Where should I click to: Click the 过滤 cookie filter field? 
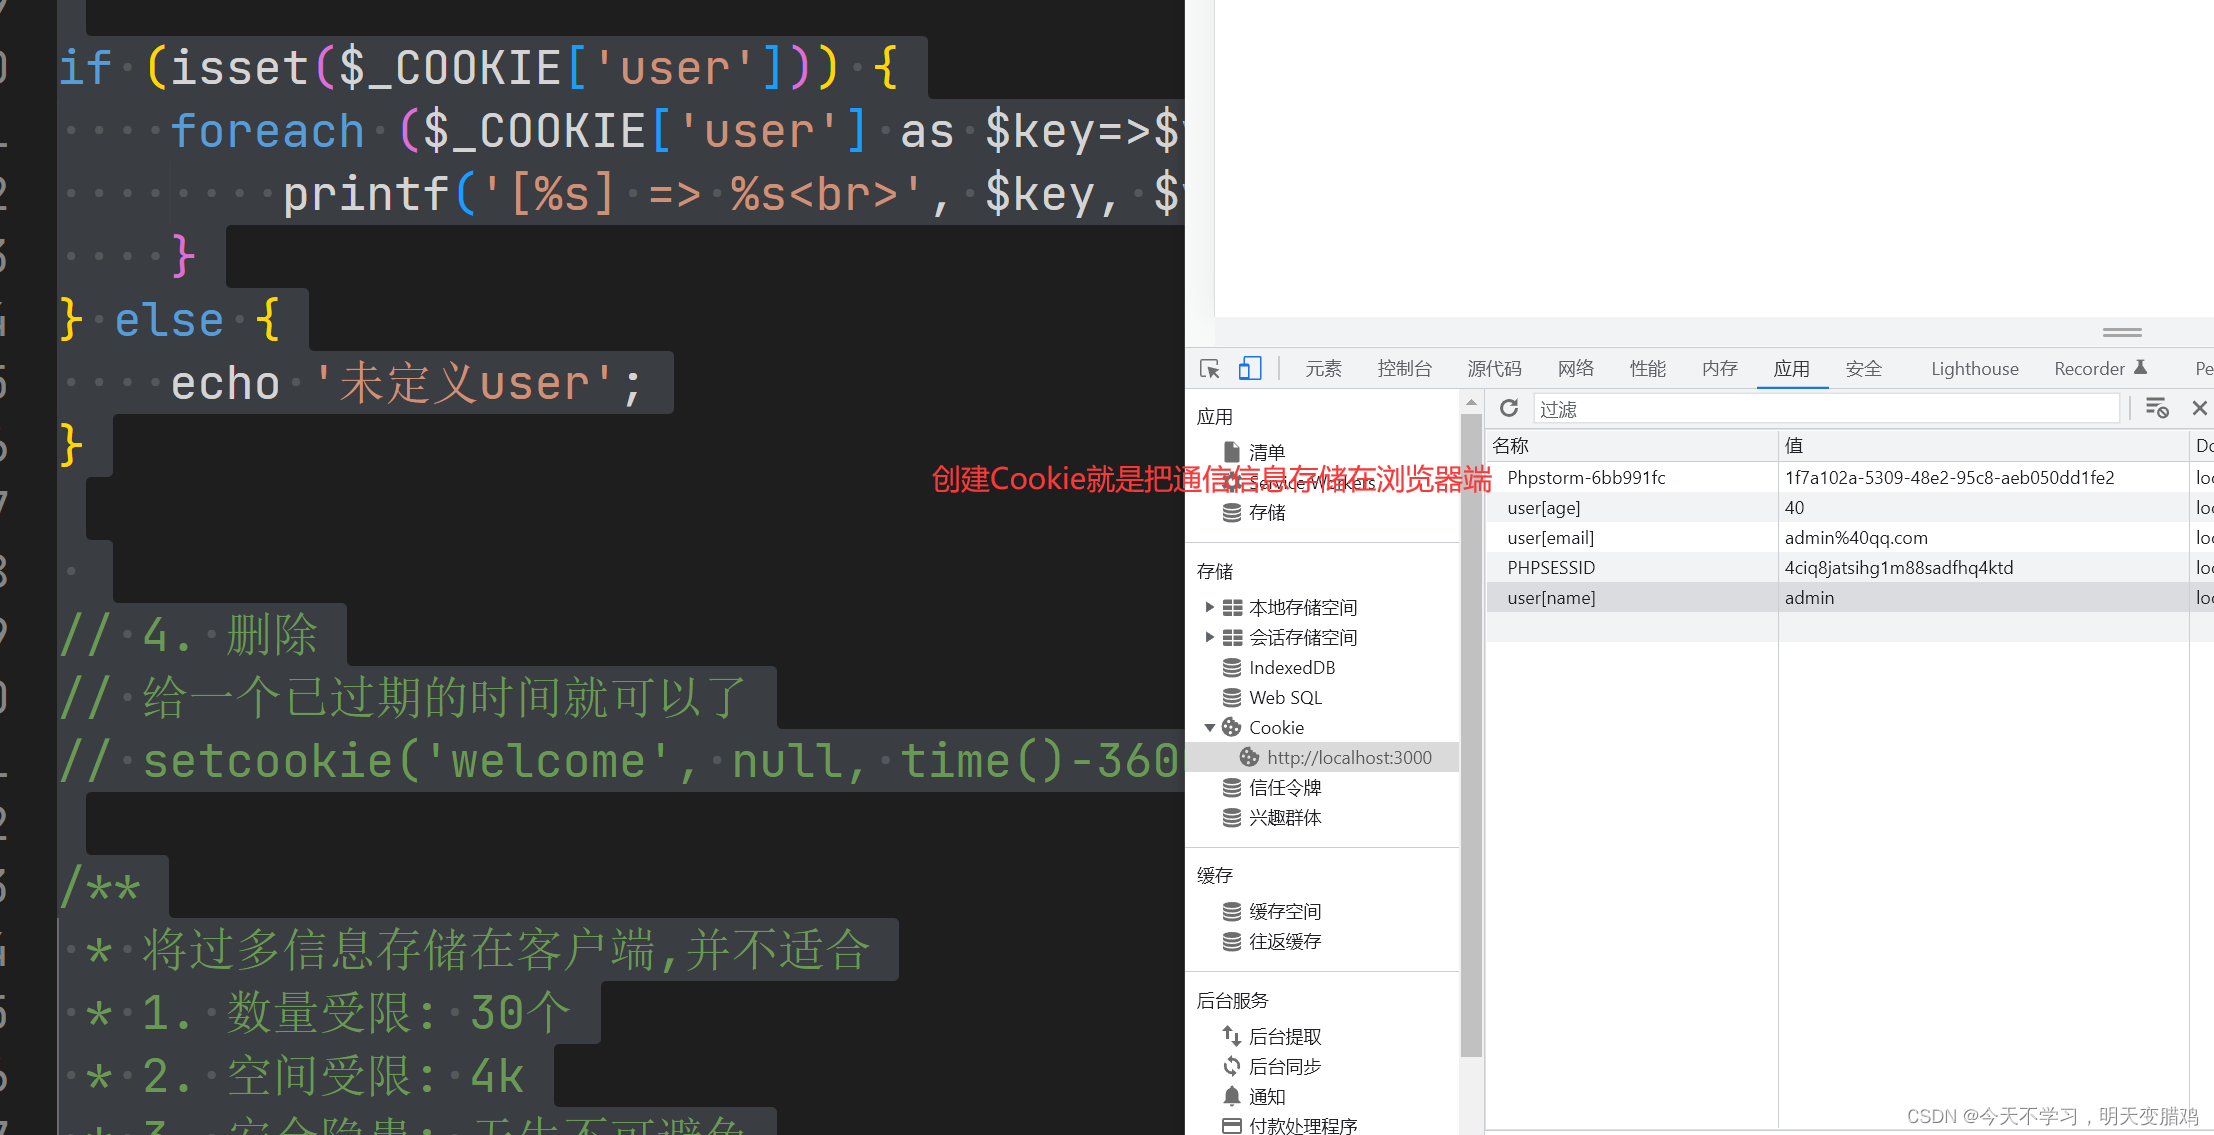pyautogui.click(x=1826, y=408)
